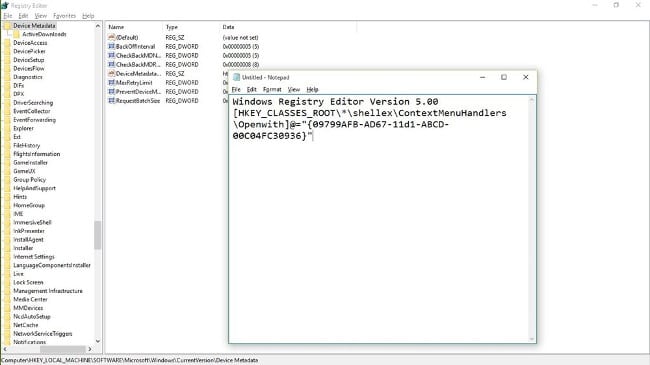
Task: Click the tree pane scroll left arrow
Action: coord(5,349)
